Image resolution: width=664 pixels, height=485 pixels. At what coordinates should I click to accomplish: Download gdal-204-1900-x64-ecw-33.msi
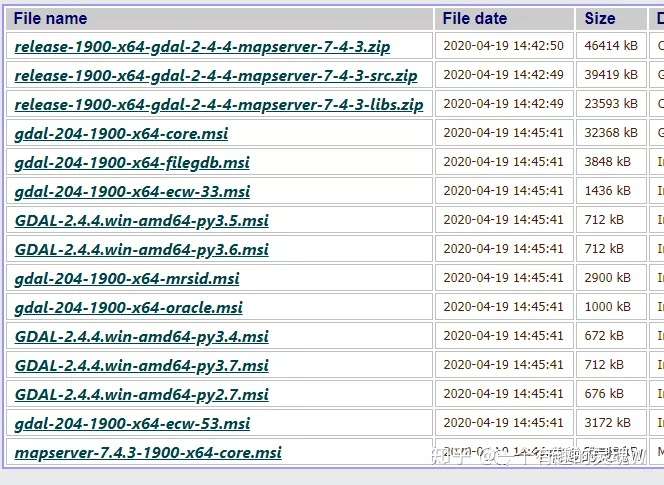[132, 192]
